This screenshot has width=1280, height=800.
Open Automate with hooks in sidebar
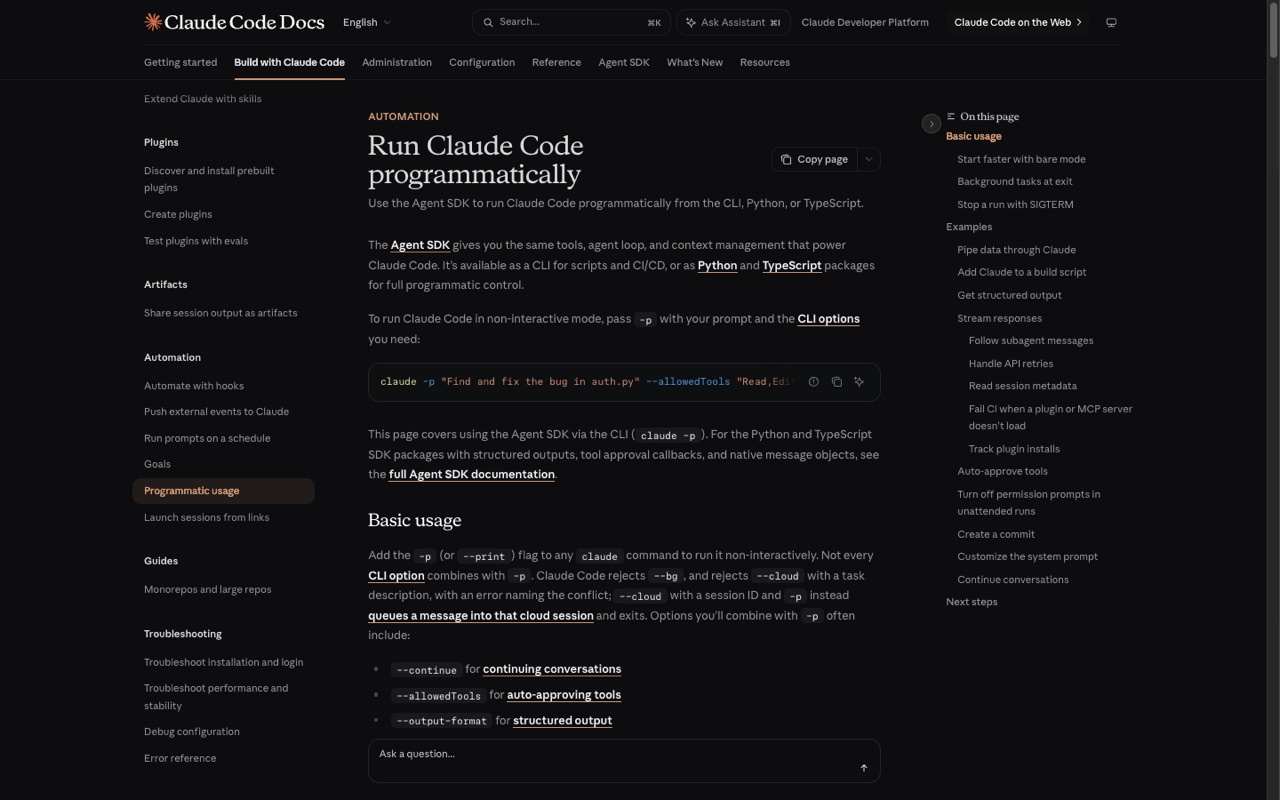click(x=194, y=386)
